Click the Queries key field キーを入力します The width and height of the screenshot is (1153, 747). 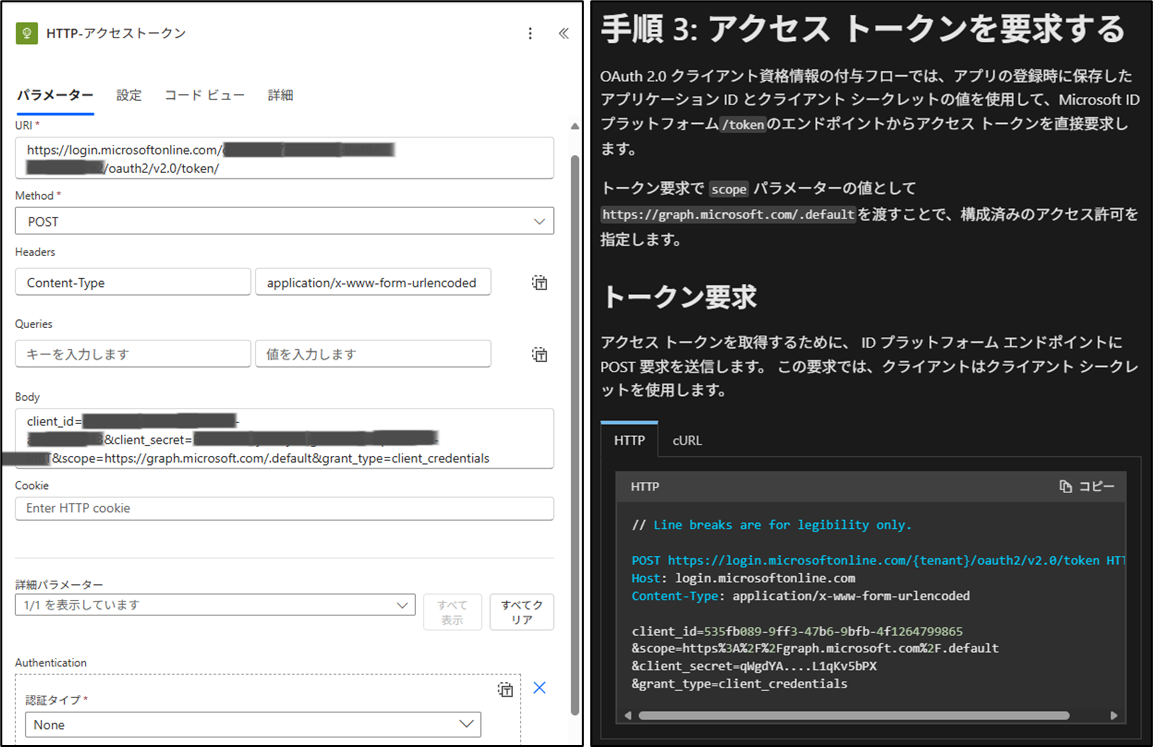tap(133, 354)
